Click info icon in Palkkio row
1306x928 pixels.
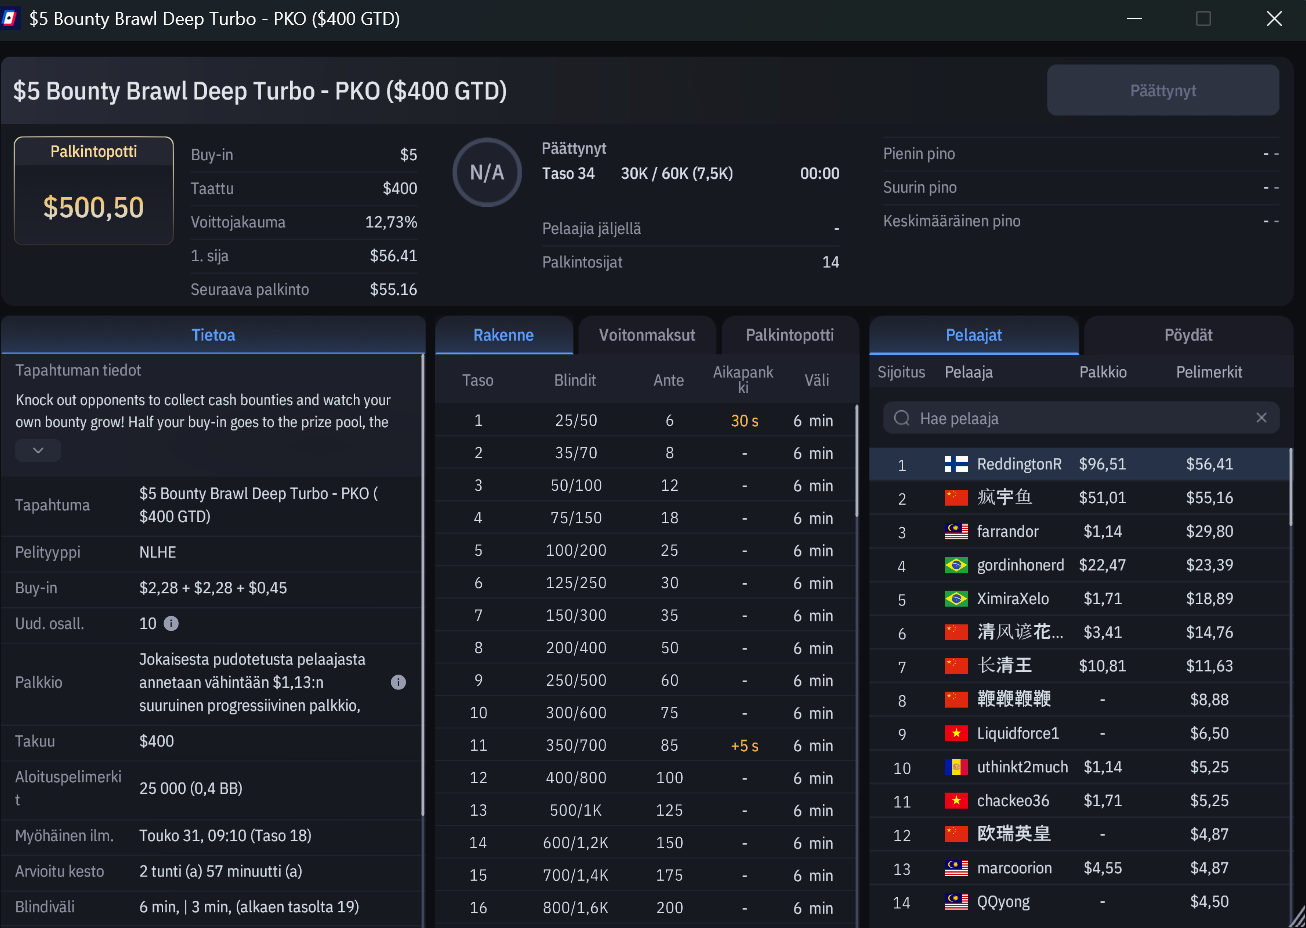tap(398, 682)
